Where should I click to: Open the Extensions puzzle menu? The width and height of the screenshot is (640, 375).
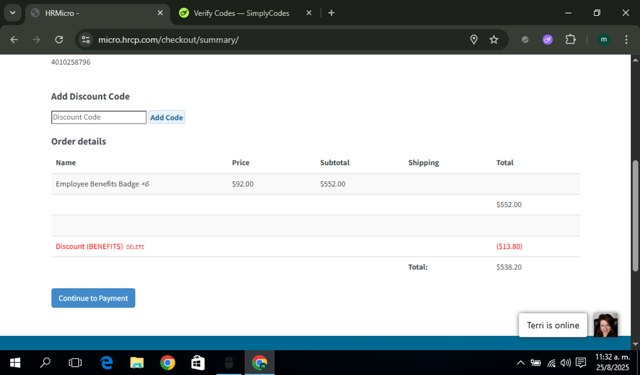pyautogui.click(x=570, y=40)
